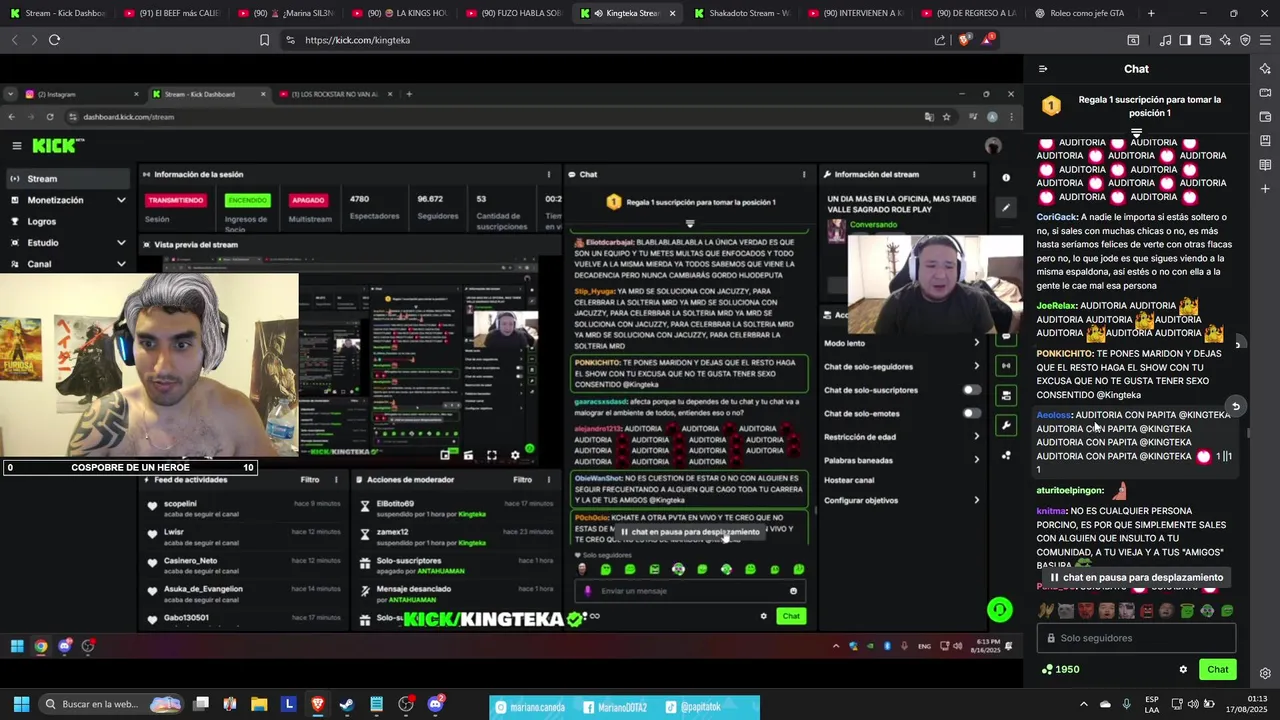
Task: Open the chat settings gear beside the Chat button
Action: [x=1183, y=670]
